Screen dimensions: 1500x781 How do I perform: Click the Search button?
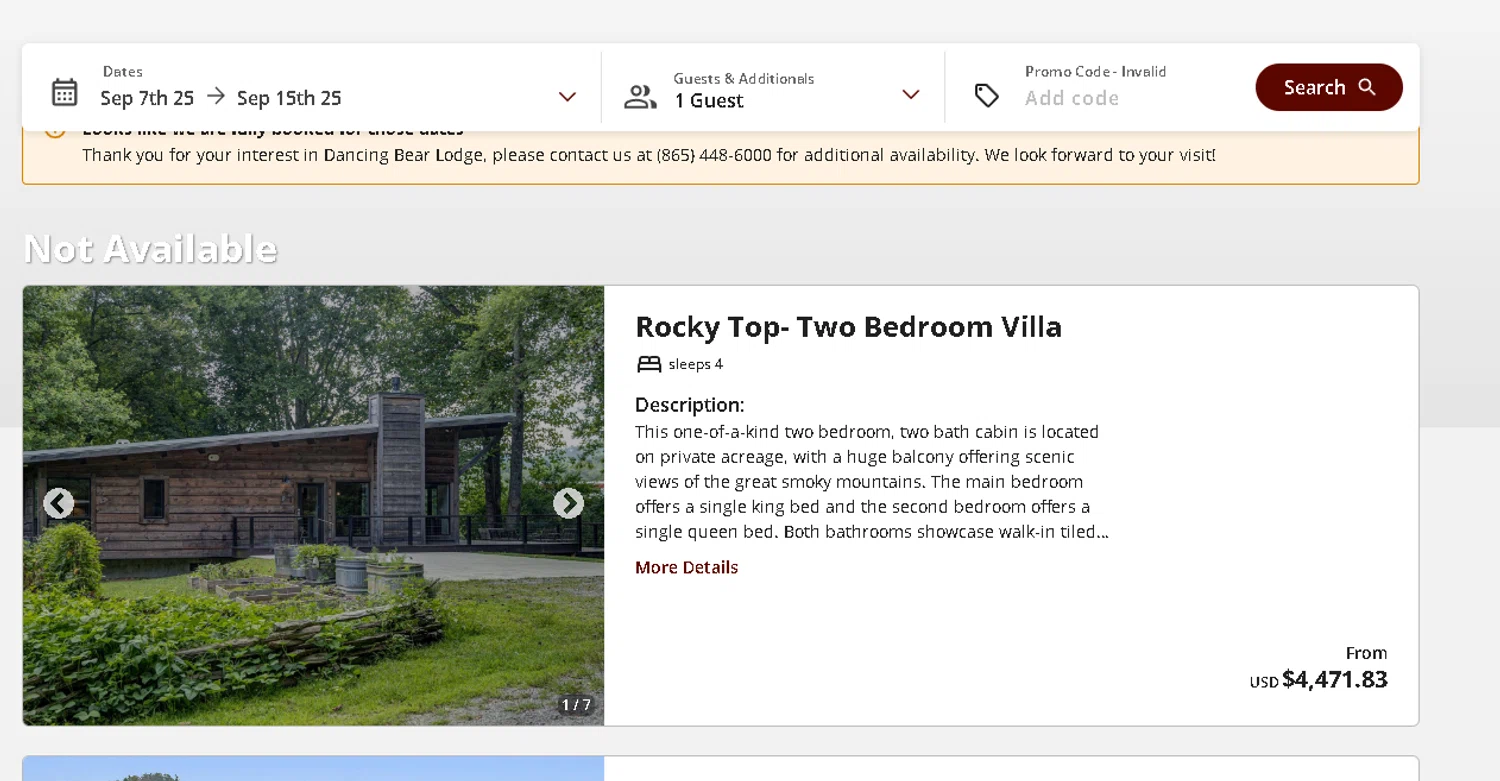[x=1329, y=87]
